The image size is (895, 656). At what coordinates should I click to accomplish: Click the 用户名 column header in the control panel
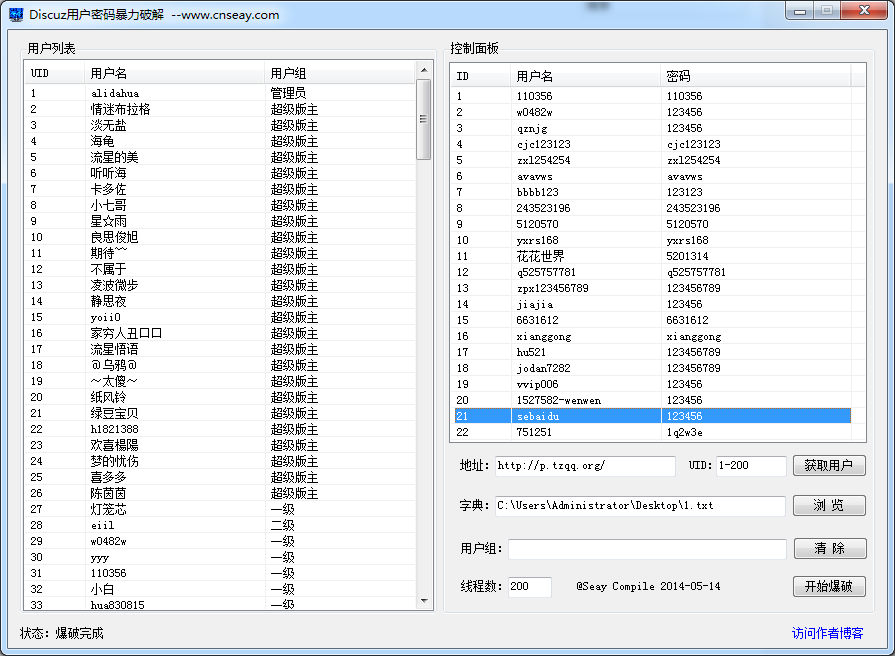(x=586, y=76)
